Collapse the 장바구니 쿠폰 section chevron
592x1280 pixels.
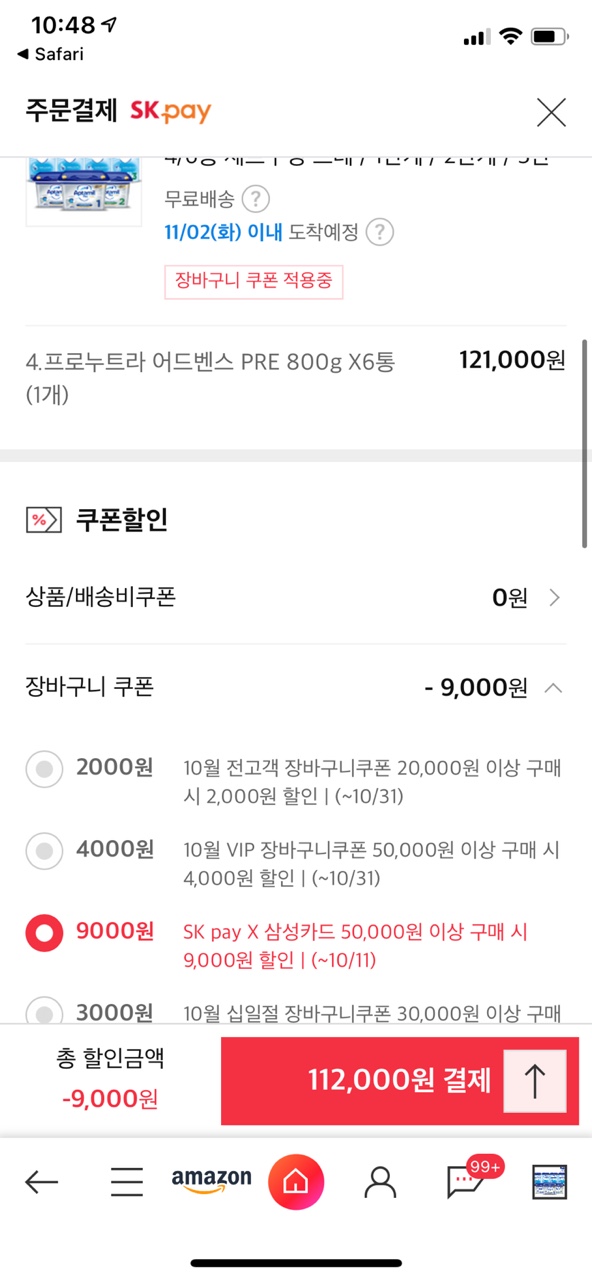click(x=553, y=688)
